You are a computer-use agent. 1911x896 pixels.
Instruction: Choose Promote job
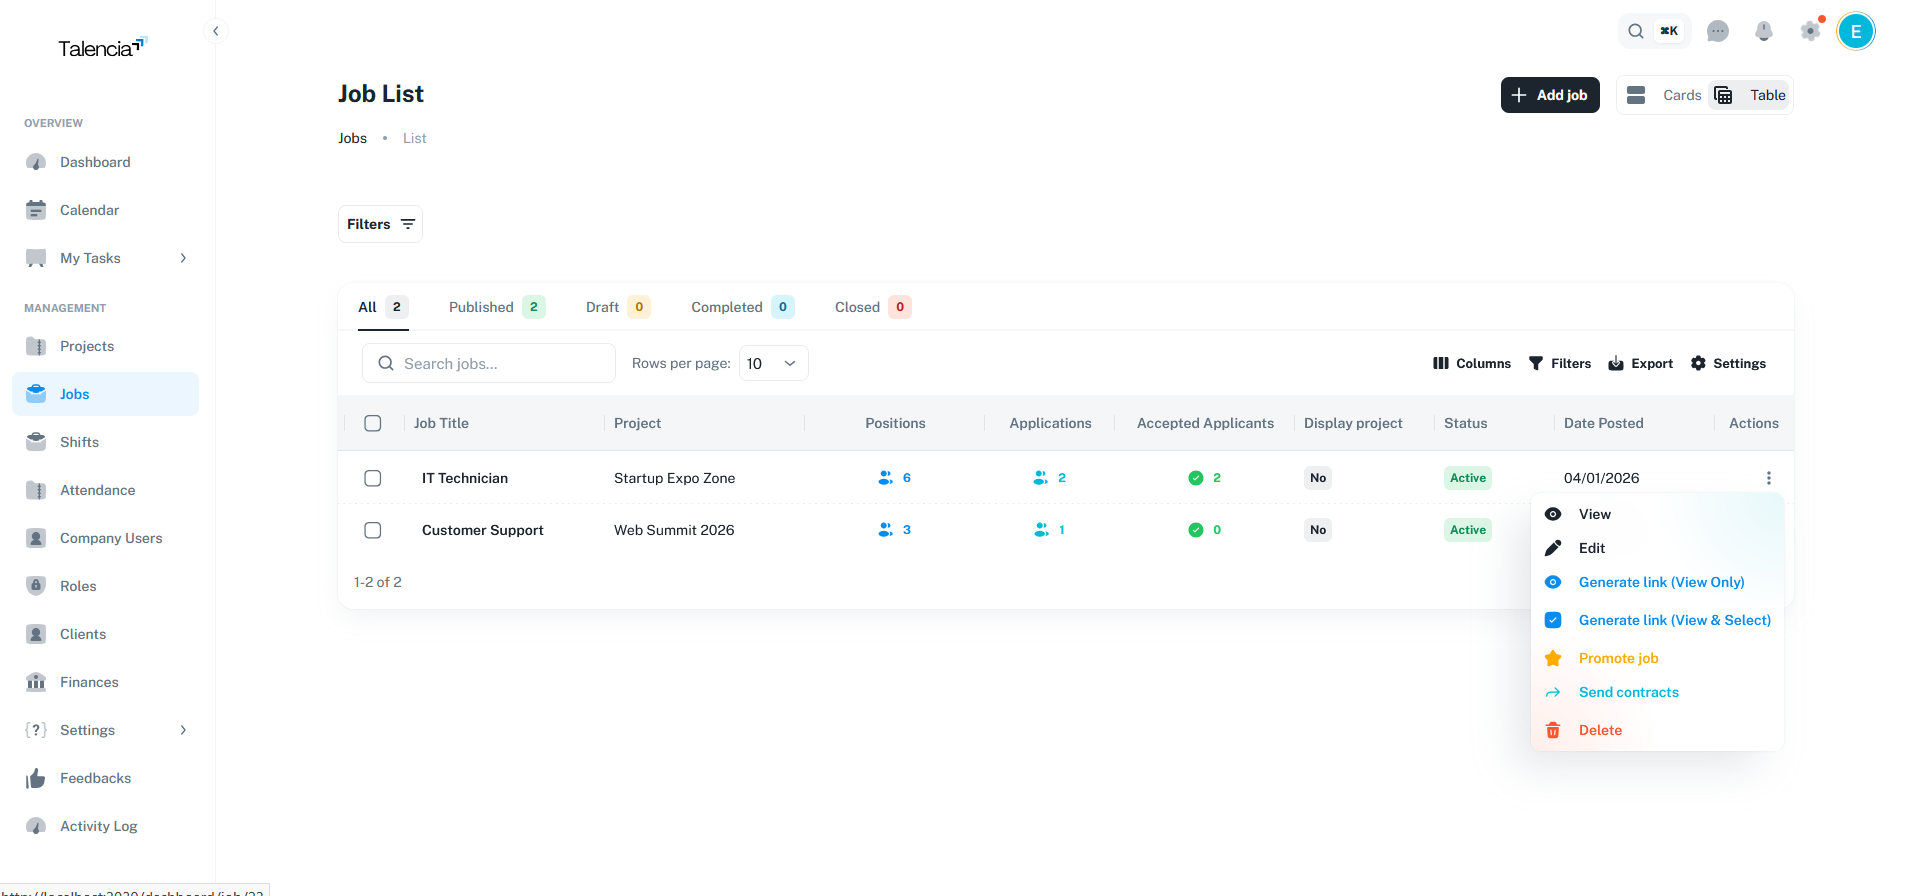tap(1657, 658)
